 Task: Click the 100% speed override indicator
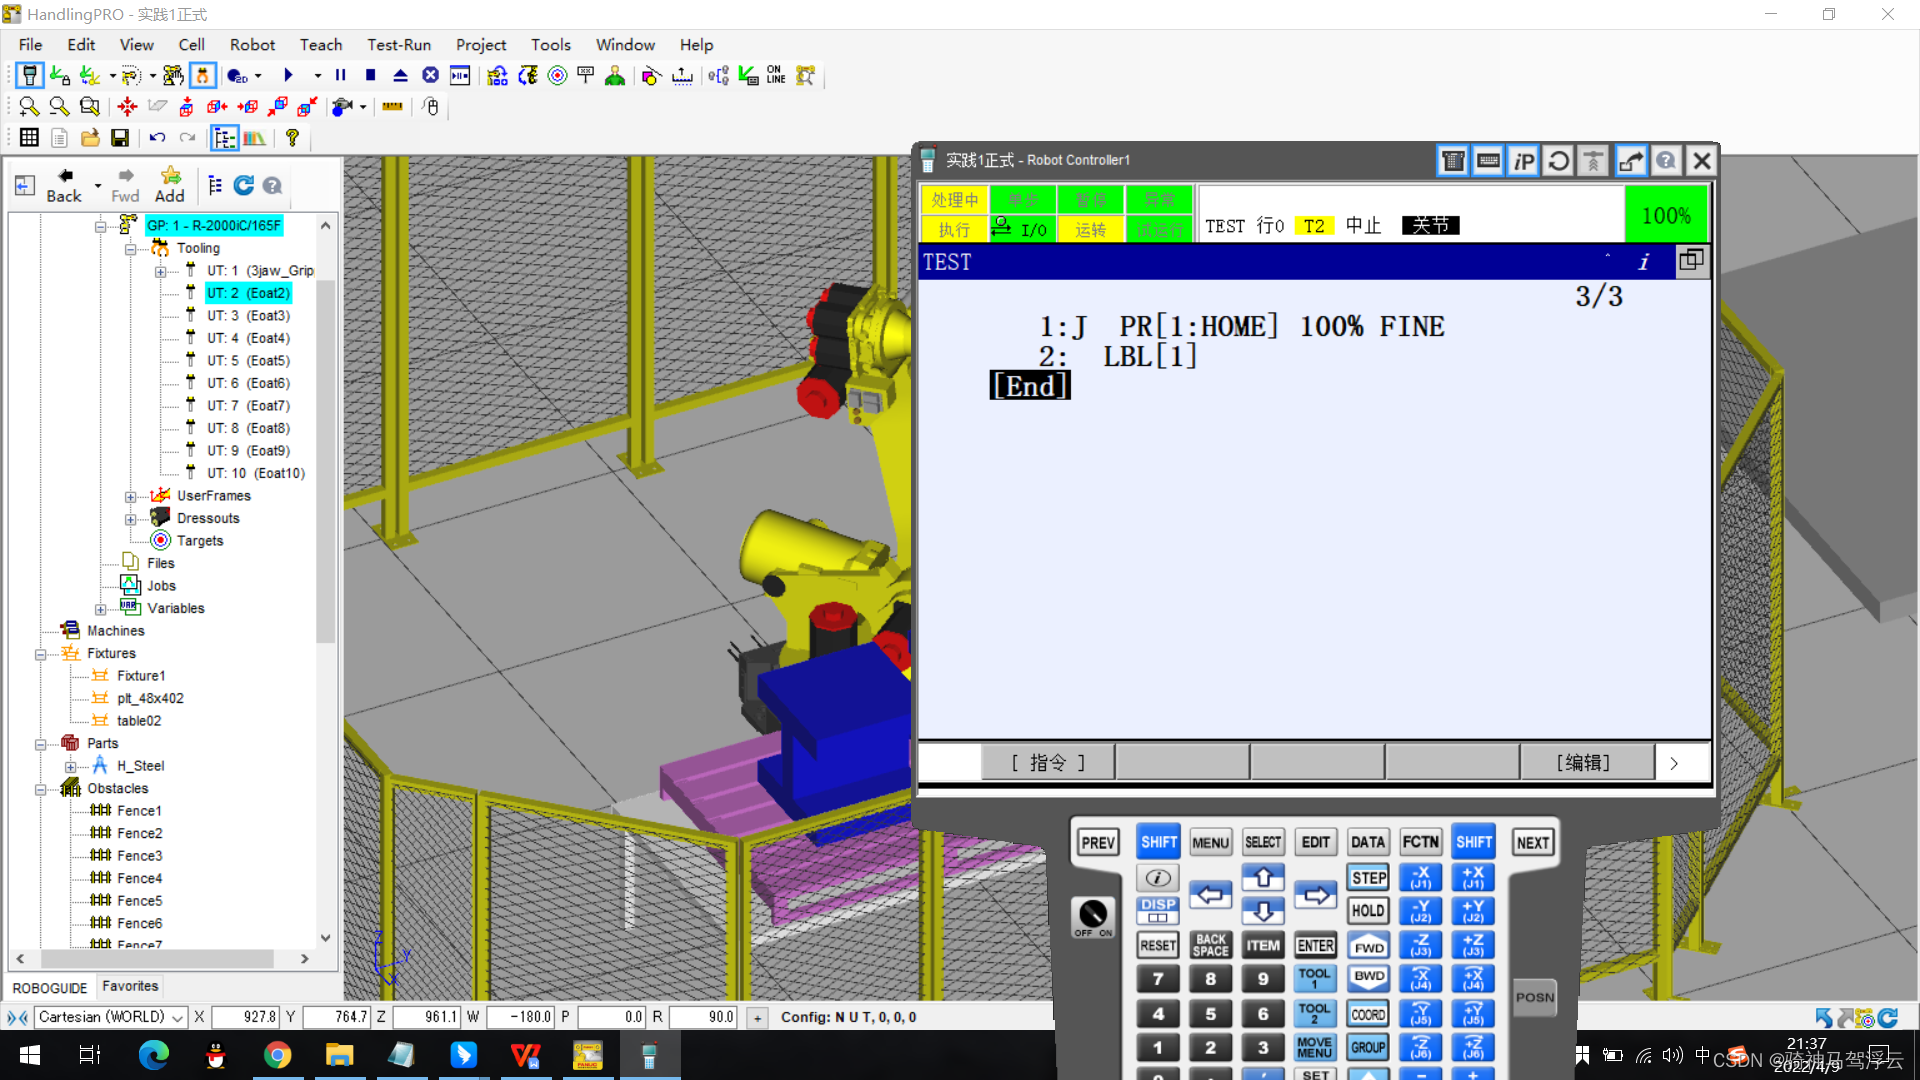1666,215
